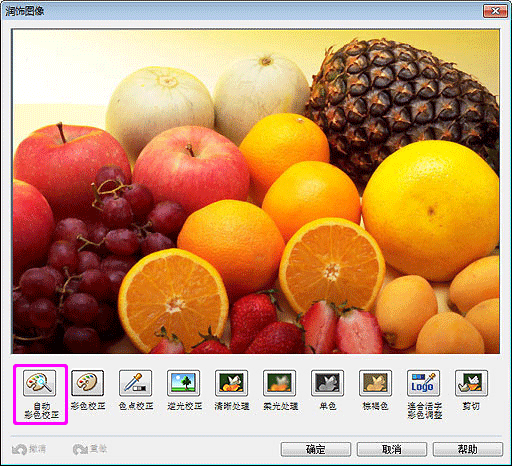Open the 彩色校正 color correction tool
The image size is (512, 466).
[x=88, y=383]
